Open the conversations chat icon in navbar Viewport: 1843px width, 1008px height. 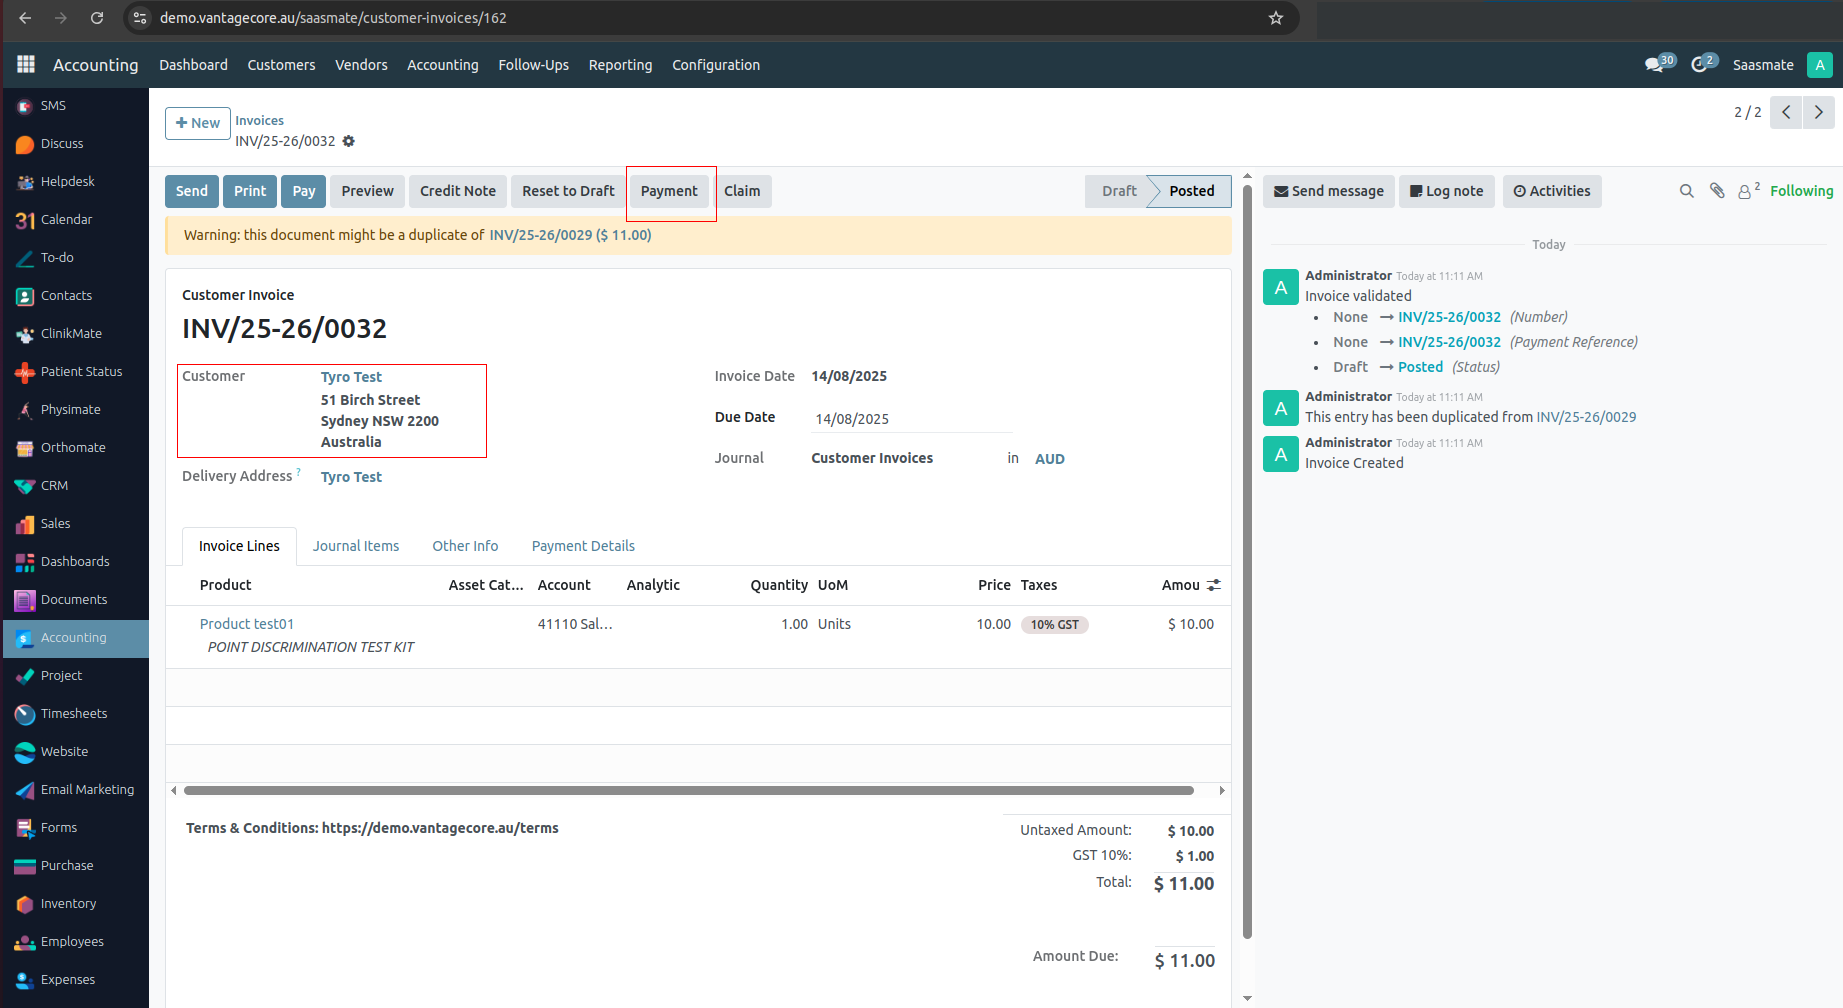point(1655,65)
